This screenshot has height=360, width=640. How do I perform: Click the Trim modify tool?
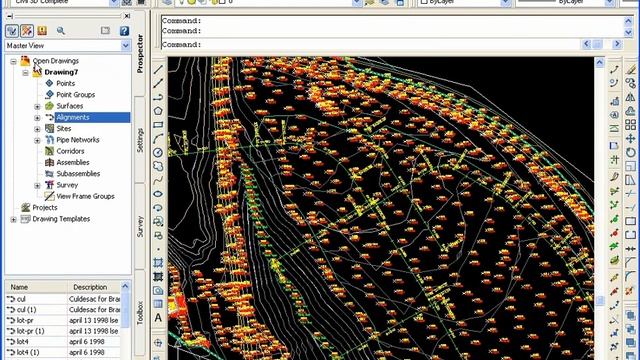631,194
